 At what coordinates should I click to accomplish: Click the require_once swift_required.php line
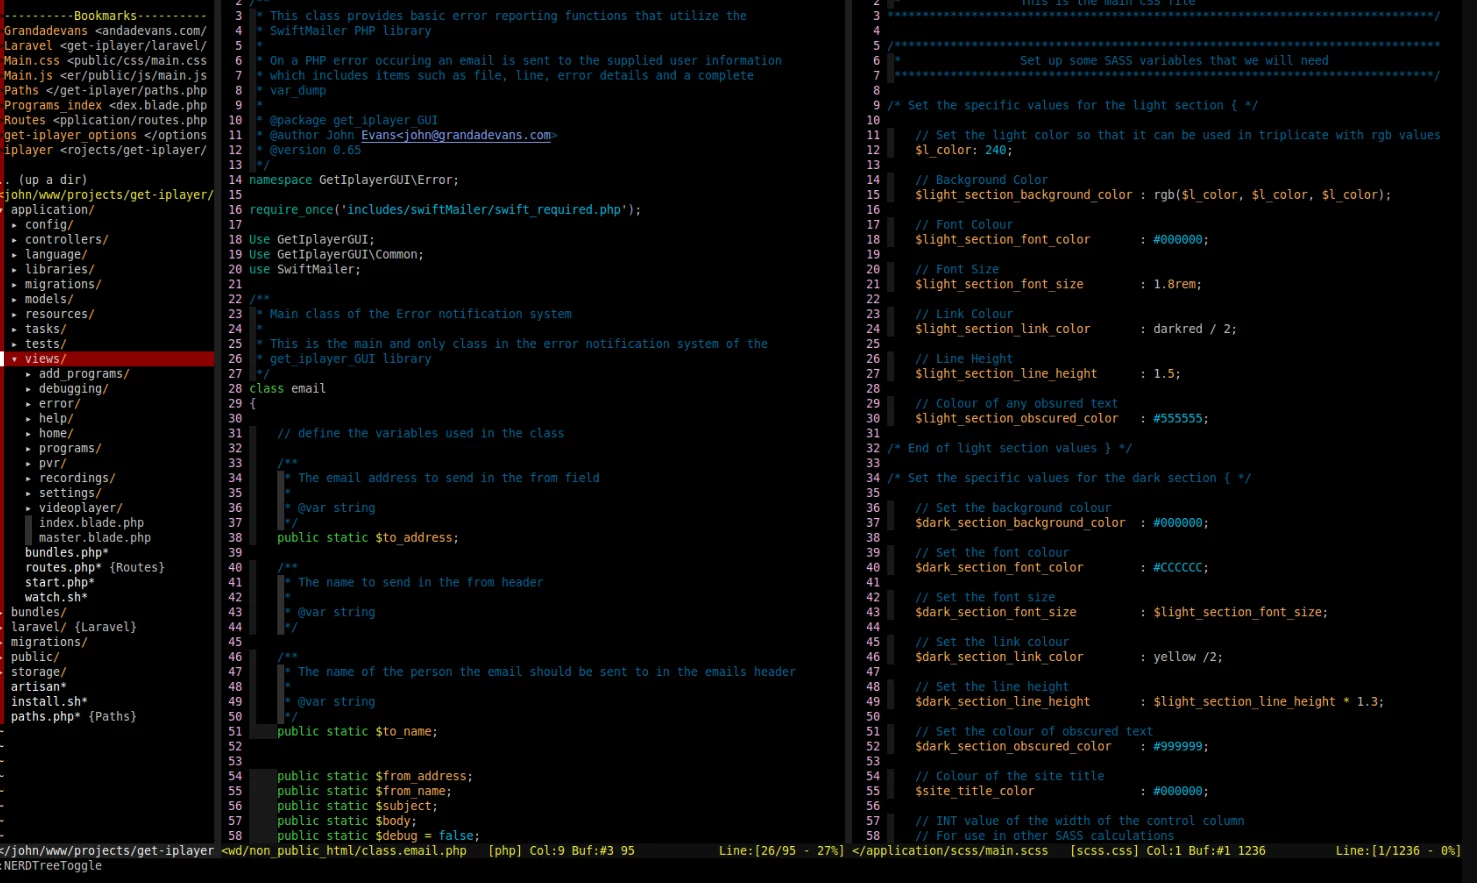[445, 210]
